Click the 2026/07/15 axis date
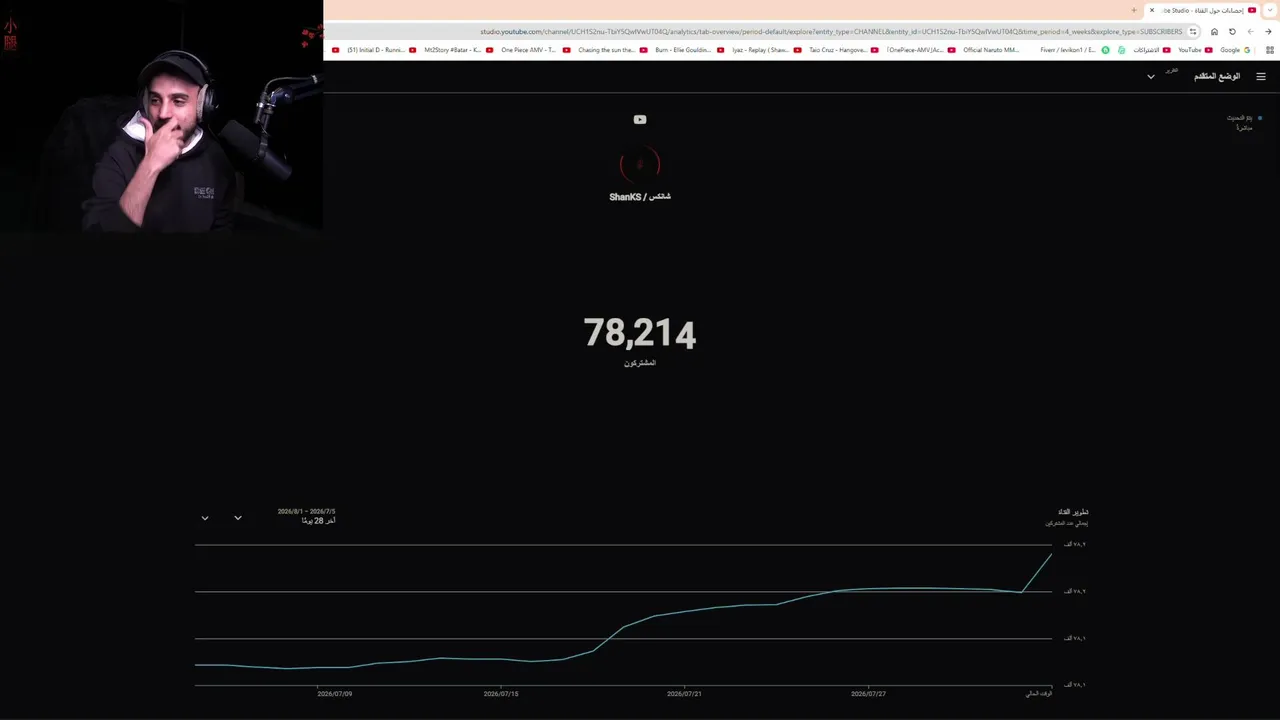 501,693
